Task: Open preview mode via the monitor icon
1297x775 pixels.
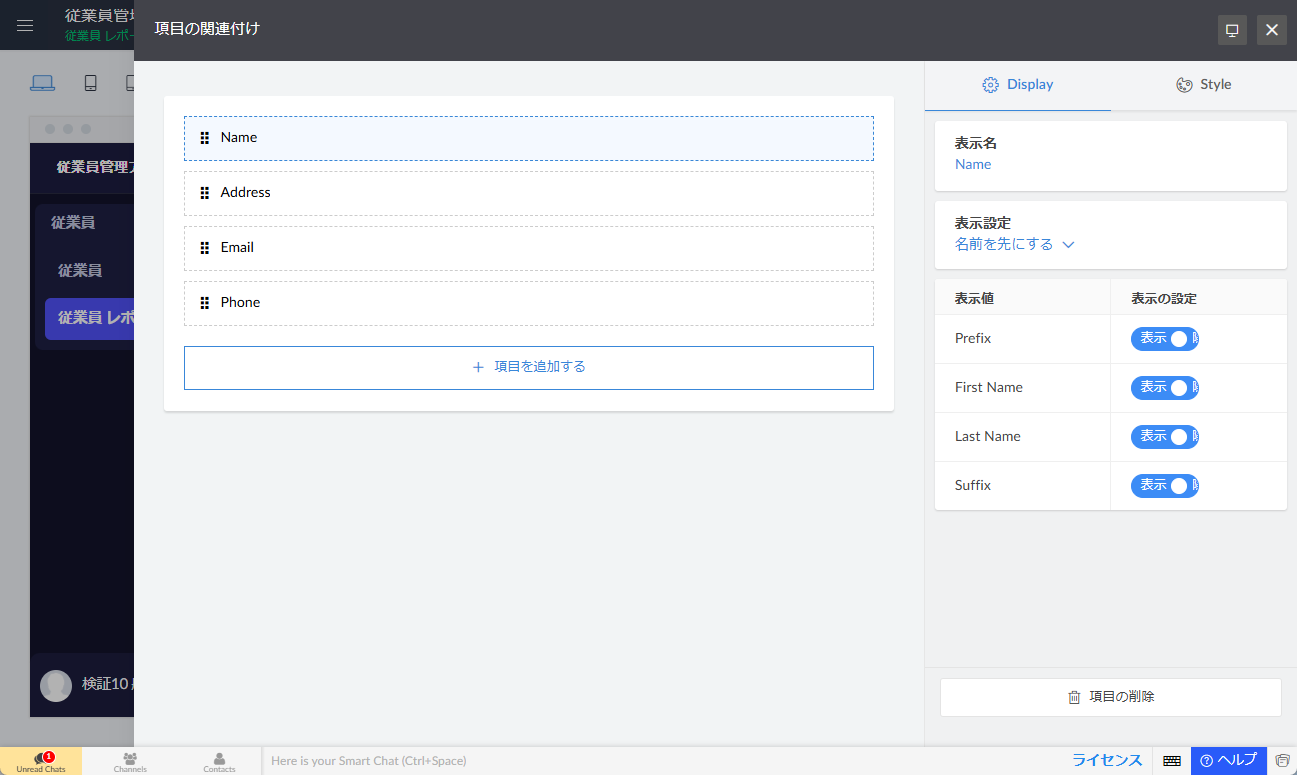Action: [x=1232, y=30]
